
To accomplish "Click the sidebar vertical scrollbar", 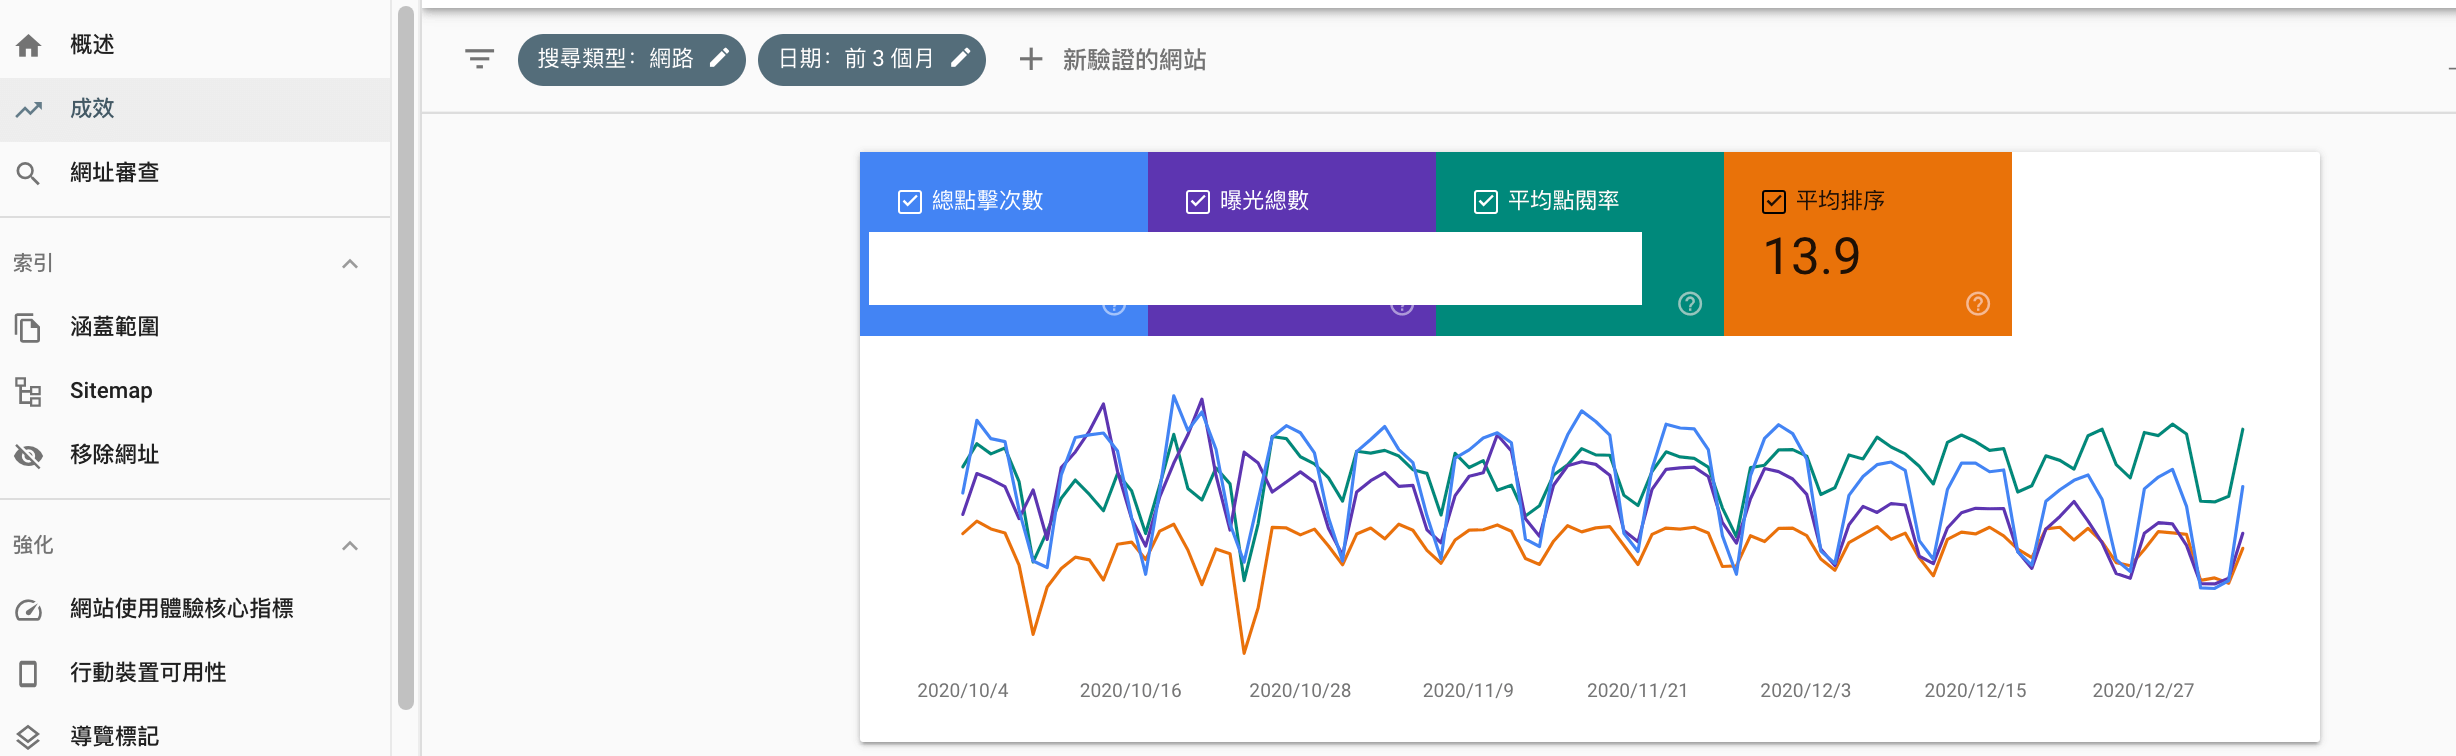I will click(405, 358).
